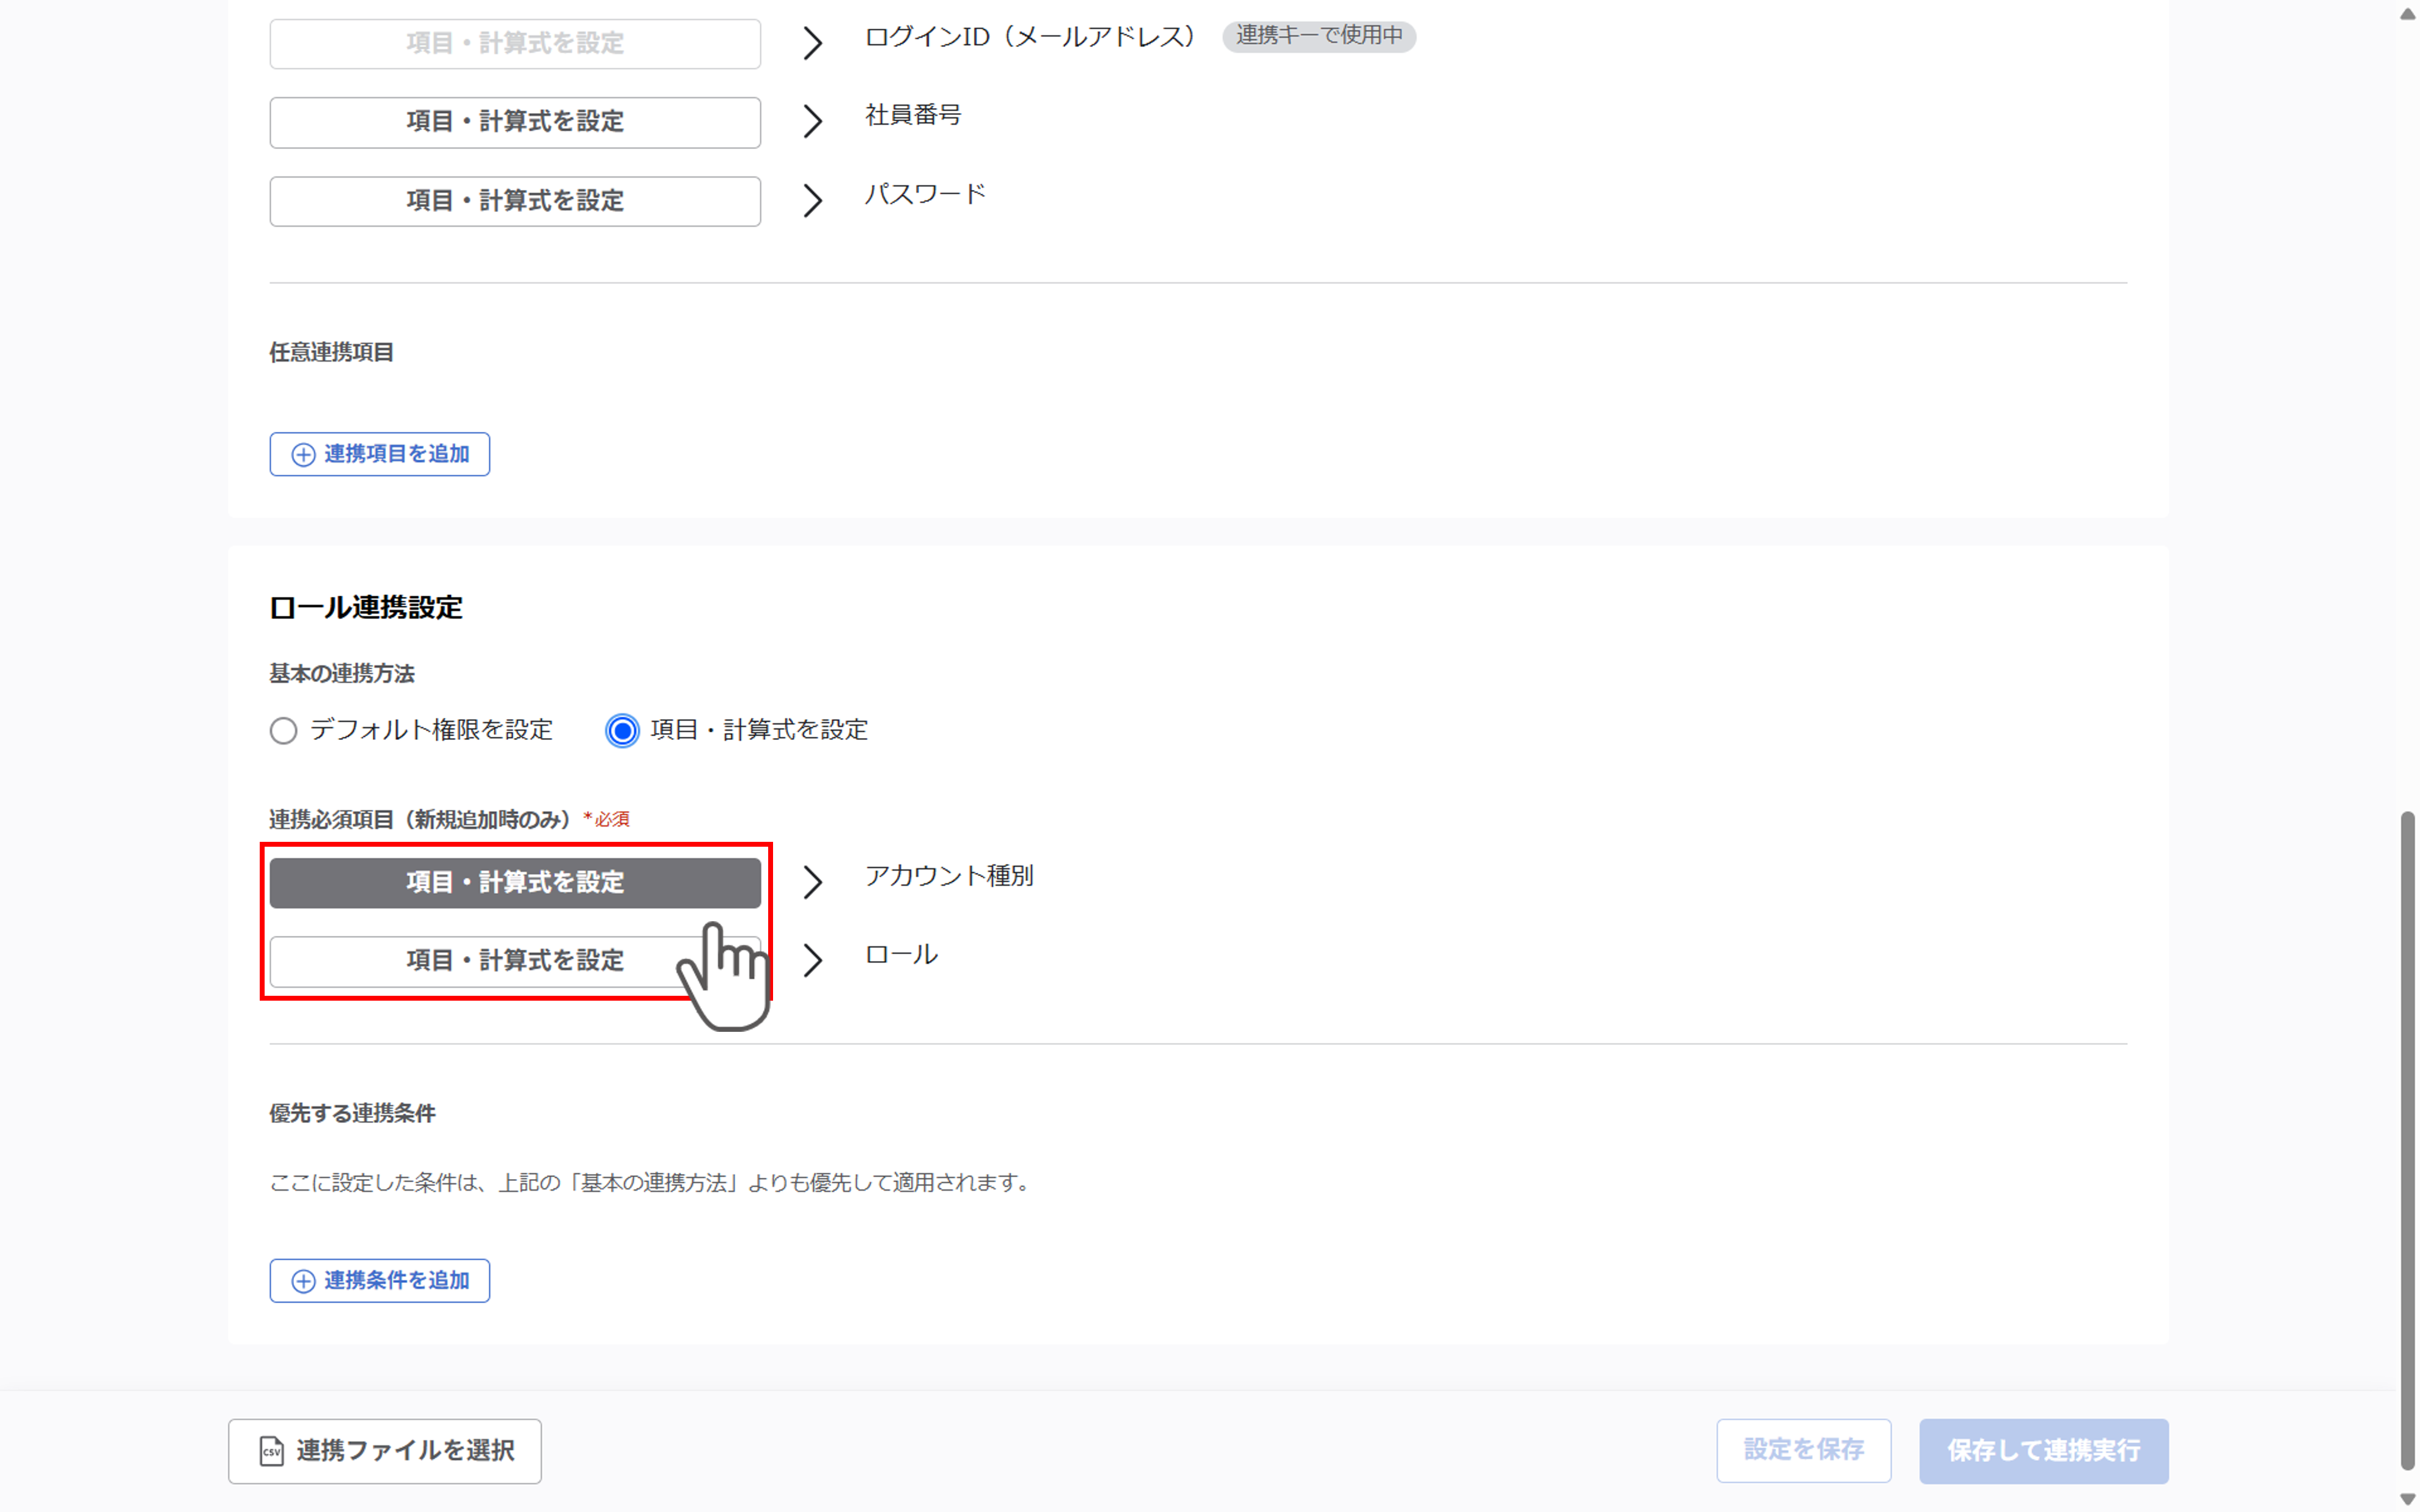Click the 連携項目を追加 button
2420x1512 pixels.
pyautogui.click(x=380, y=454)
